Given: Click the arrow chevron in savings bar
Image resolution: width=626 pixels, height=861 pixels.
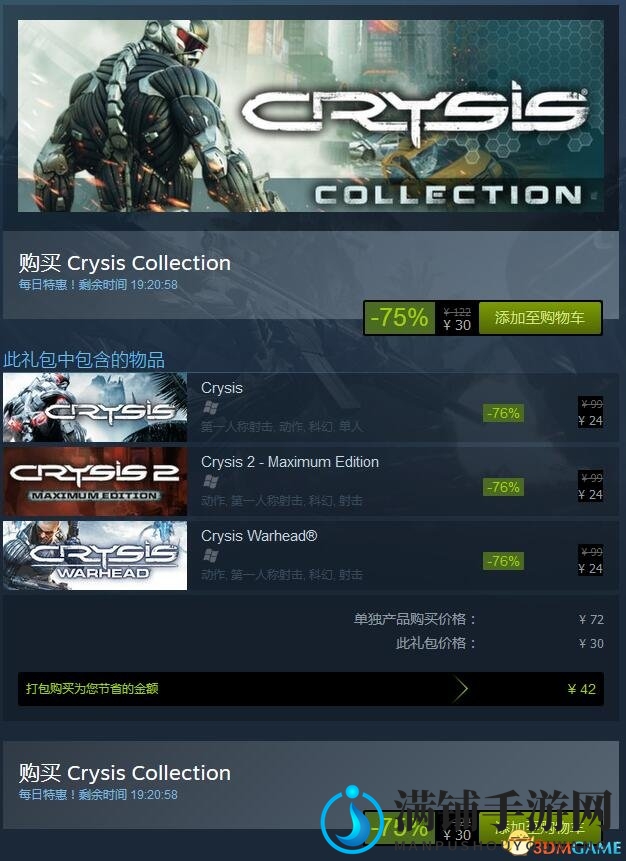Looking at the screenshot, I should (x=461, y=689).
